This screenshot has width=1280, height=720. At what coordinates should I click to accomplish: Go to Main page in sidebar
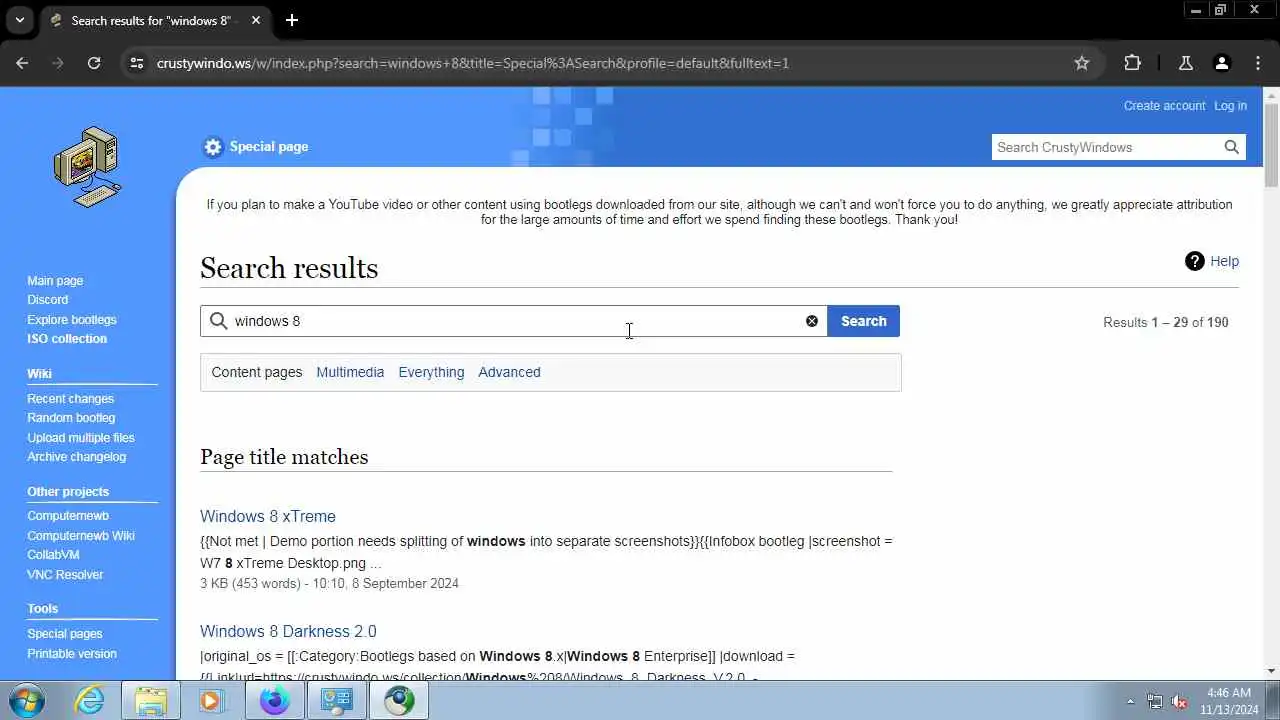tap(55, 281)
